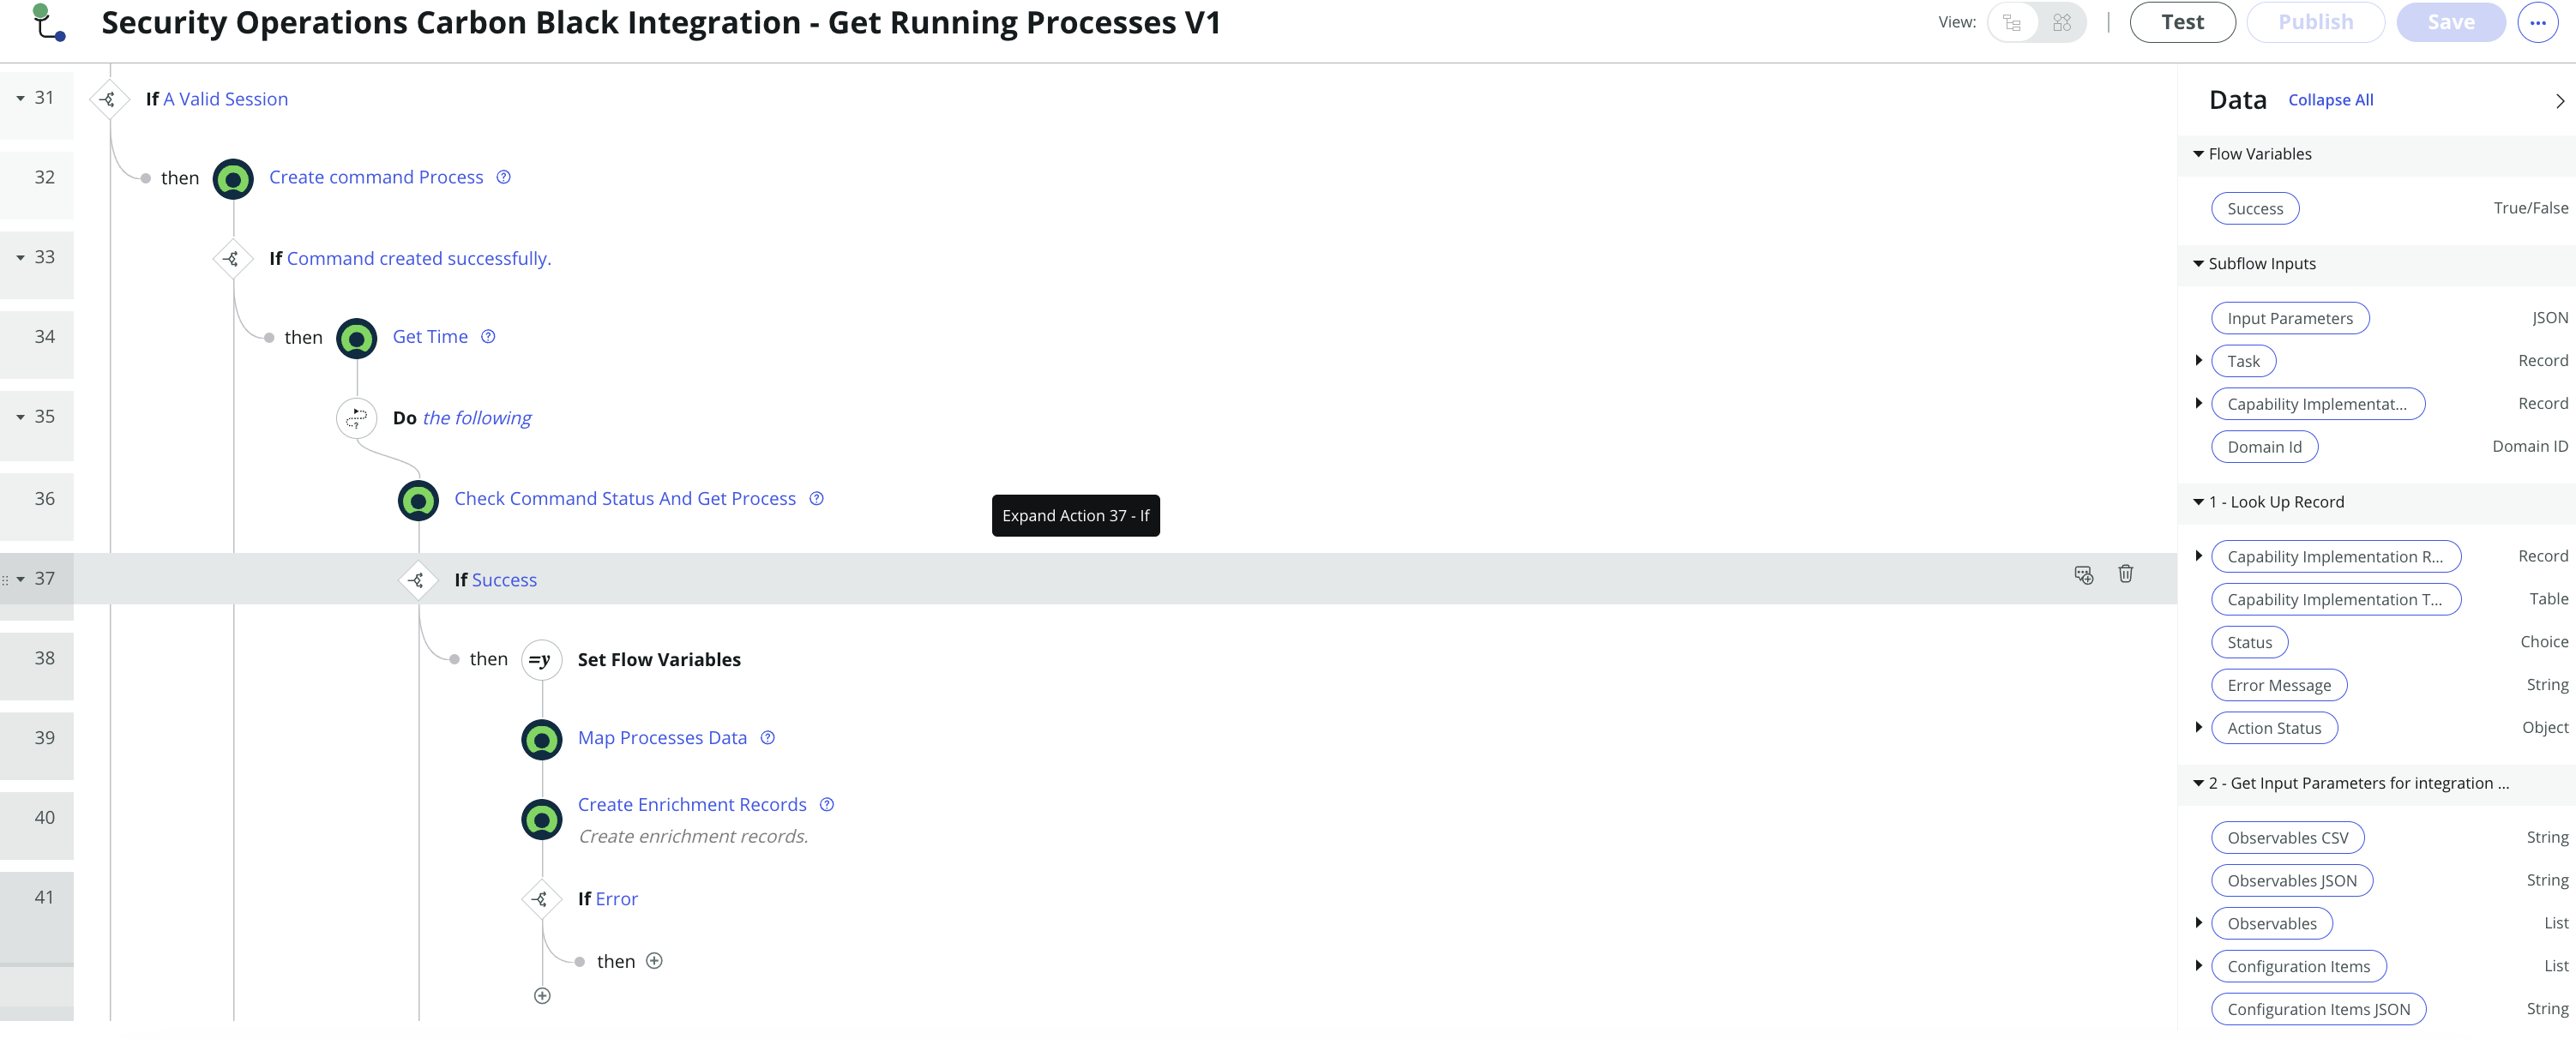Expand step 37 using its arrow
This screenshot has height=1039, width=2576.
coord(20,579)
